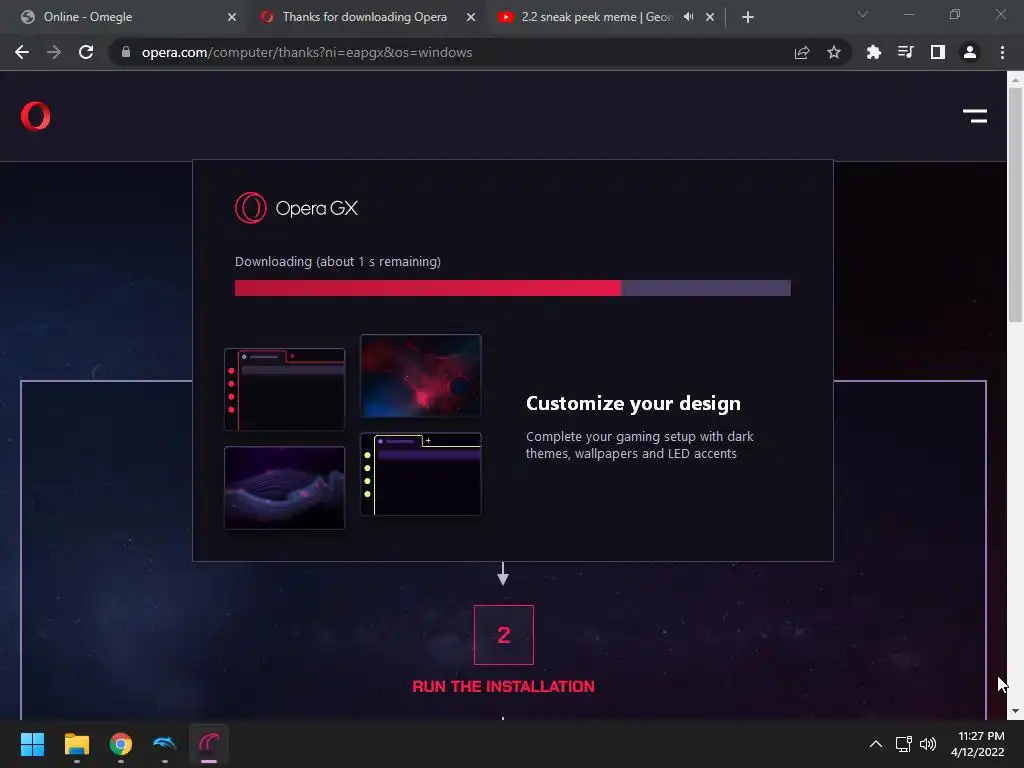This screenshot has height=768, width=1024.
Task: Click the Downloading status text
Action: 338,261
